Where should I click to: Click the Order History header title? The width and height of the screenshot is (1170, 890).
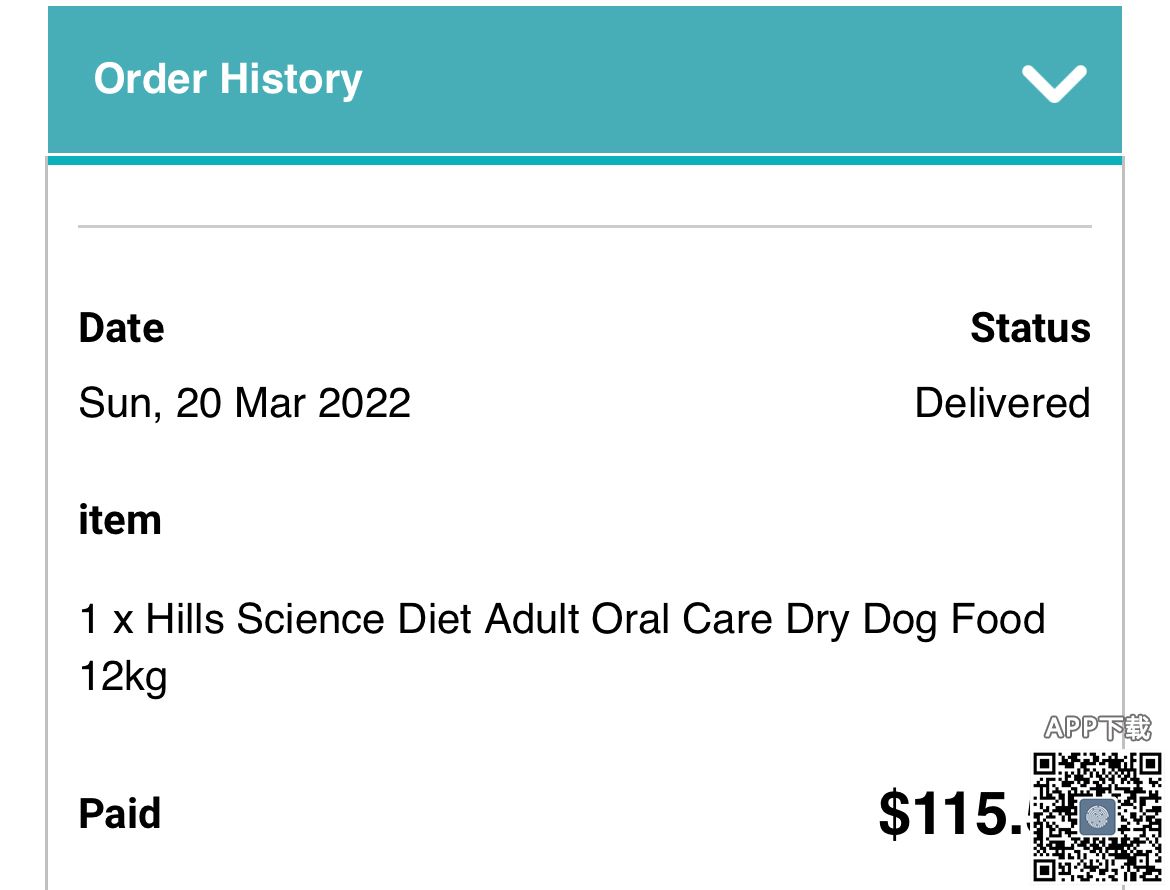point(228,79)
